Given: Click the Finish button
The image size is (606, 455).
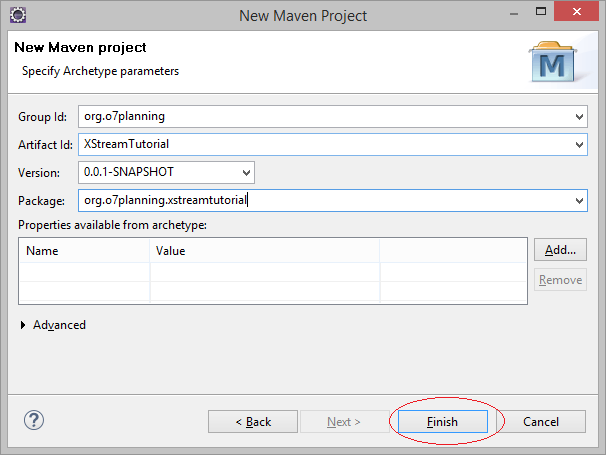Looking at the screenshot, I should [x=443, y=421].
